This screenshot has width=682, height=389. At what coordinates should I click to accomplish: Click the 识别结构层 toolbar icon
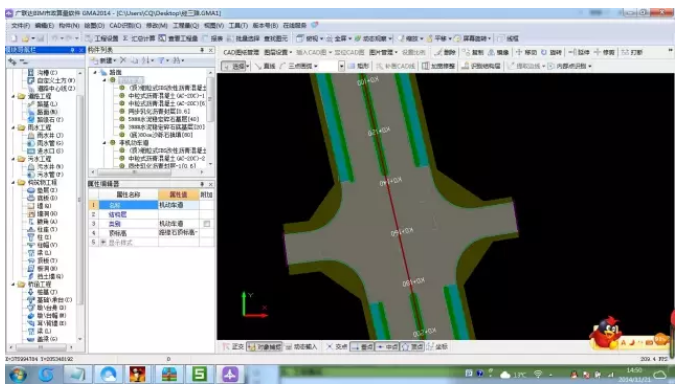465,66
